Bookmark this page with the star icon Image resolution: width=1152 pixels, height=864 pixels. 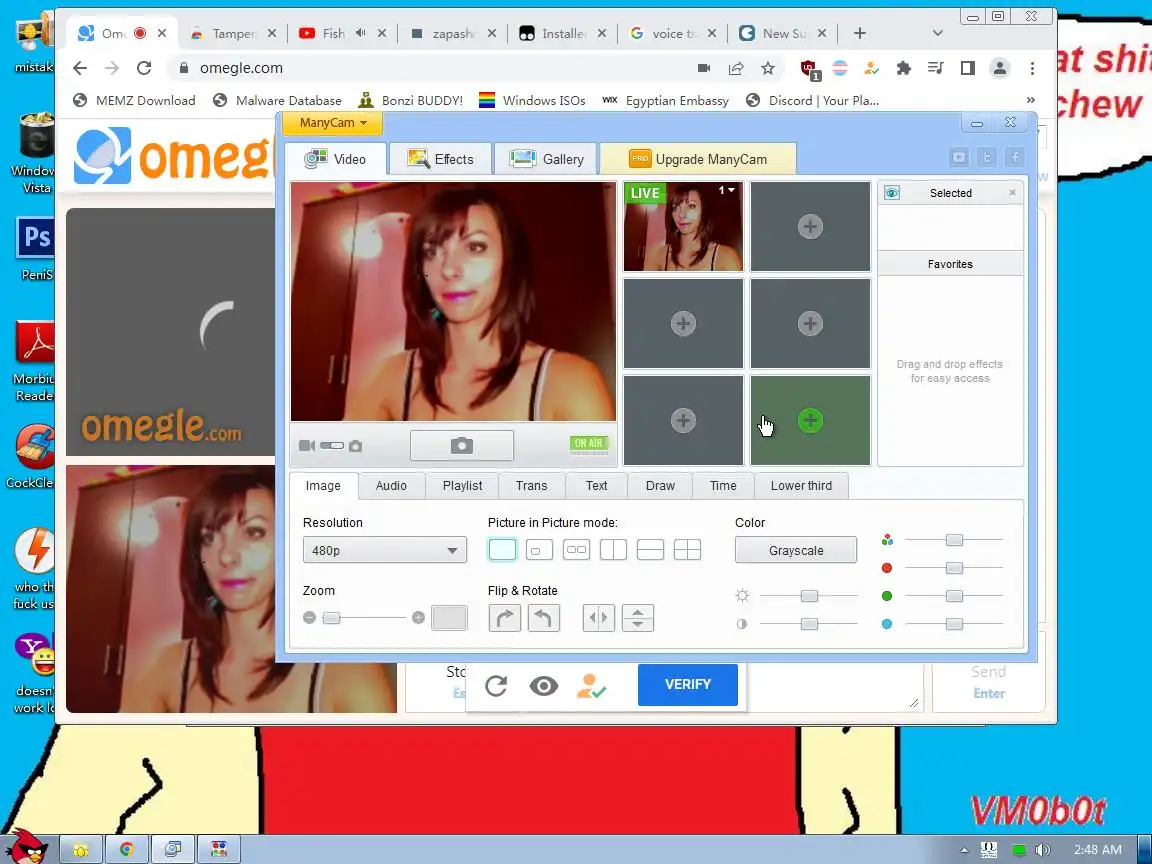click(x=768, y=68)
